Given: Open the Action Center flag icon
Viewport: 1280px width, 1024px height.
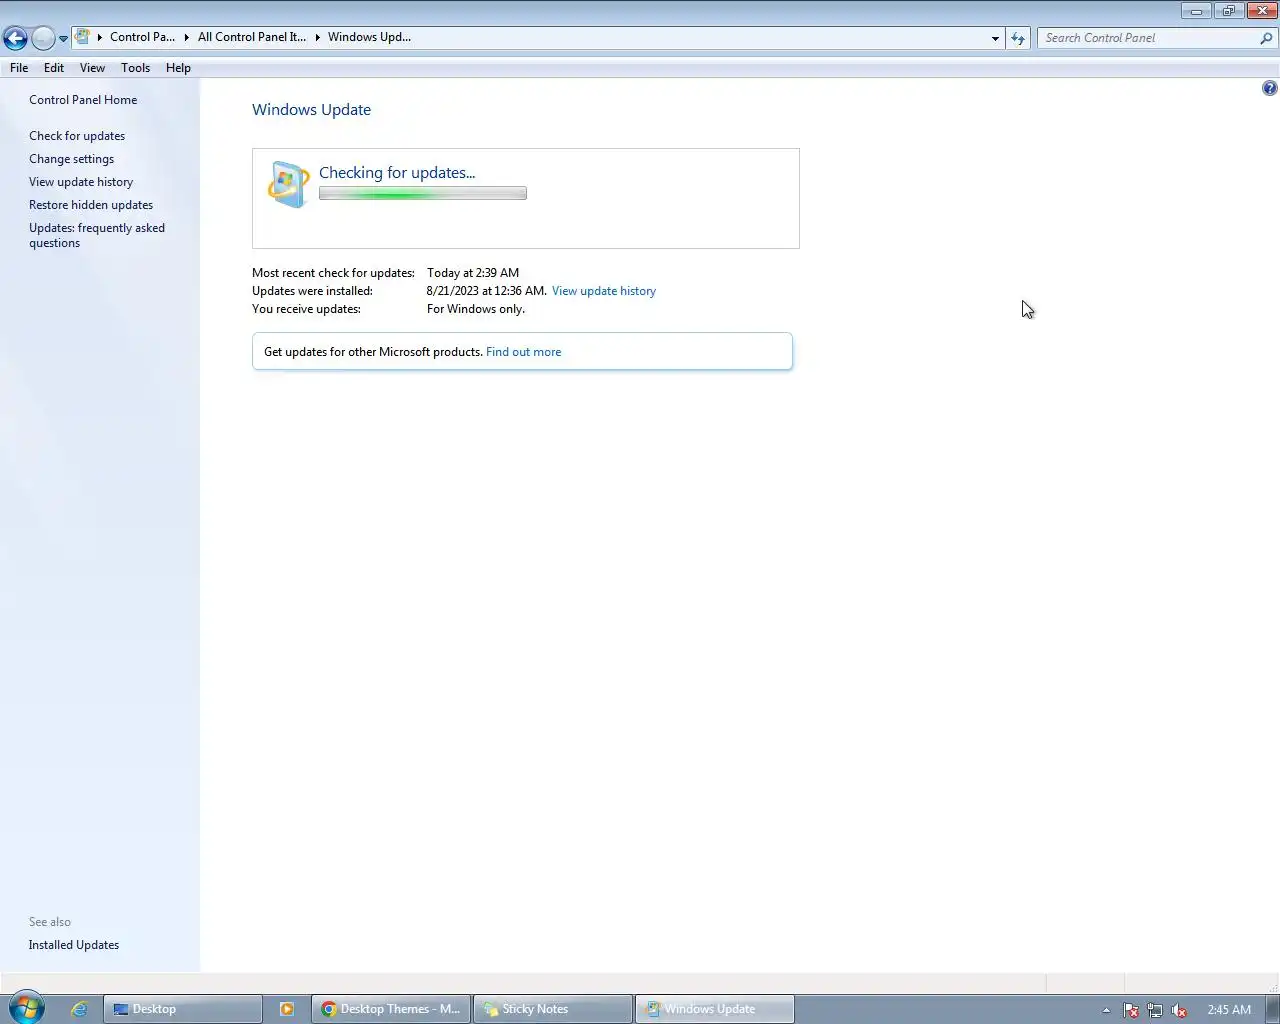Looking at the screenshot, I should [x=1131, y=1010].
